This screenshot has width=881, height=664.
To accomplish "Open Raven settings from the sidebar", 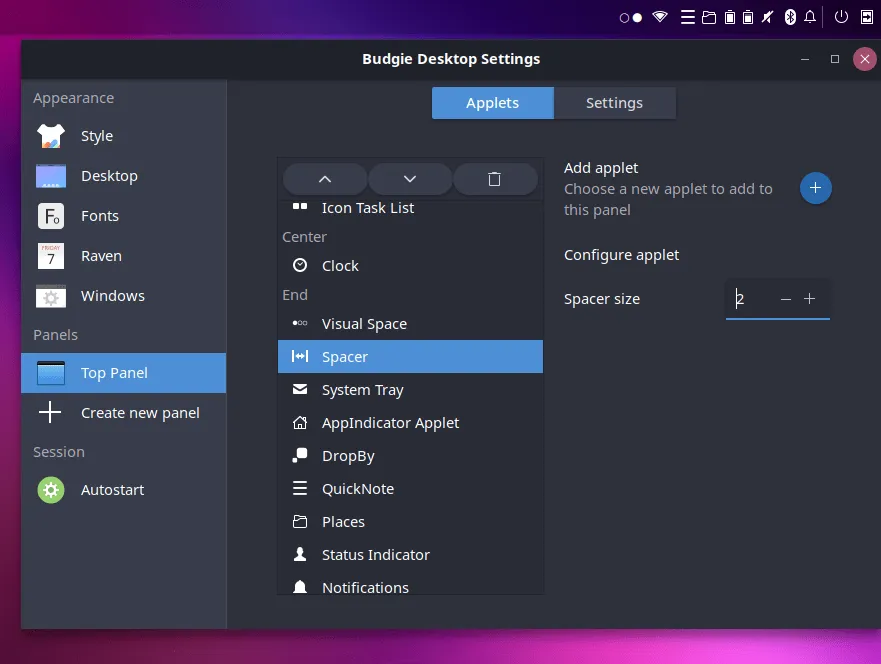I will (x=101, y=256).
